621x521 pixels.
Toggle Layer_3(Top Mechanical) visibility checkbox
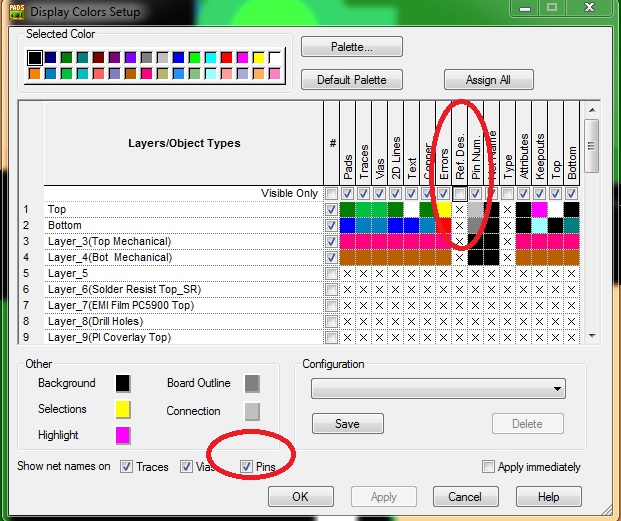point(331,241)
